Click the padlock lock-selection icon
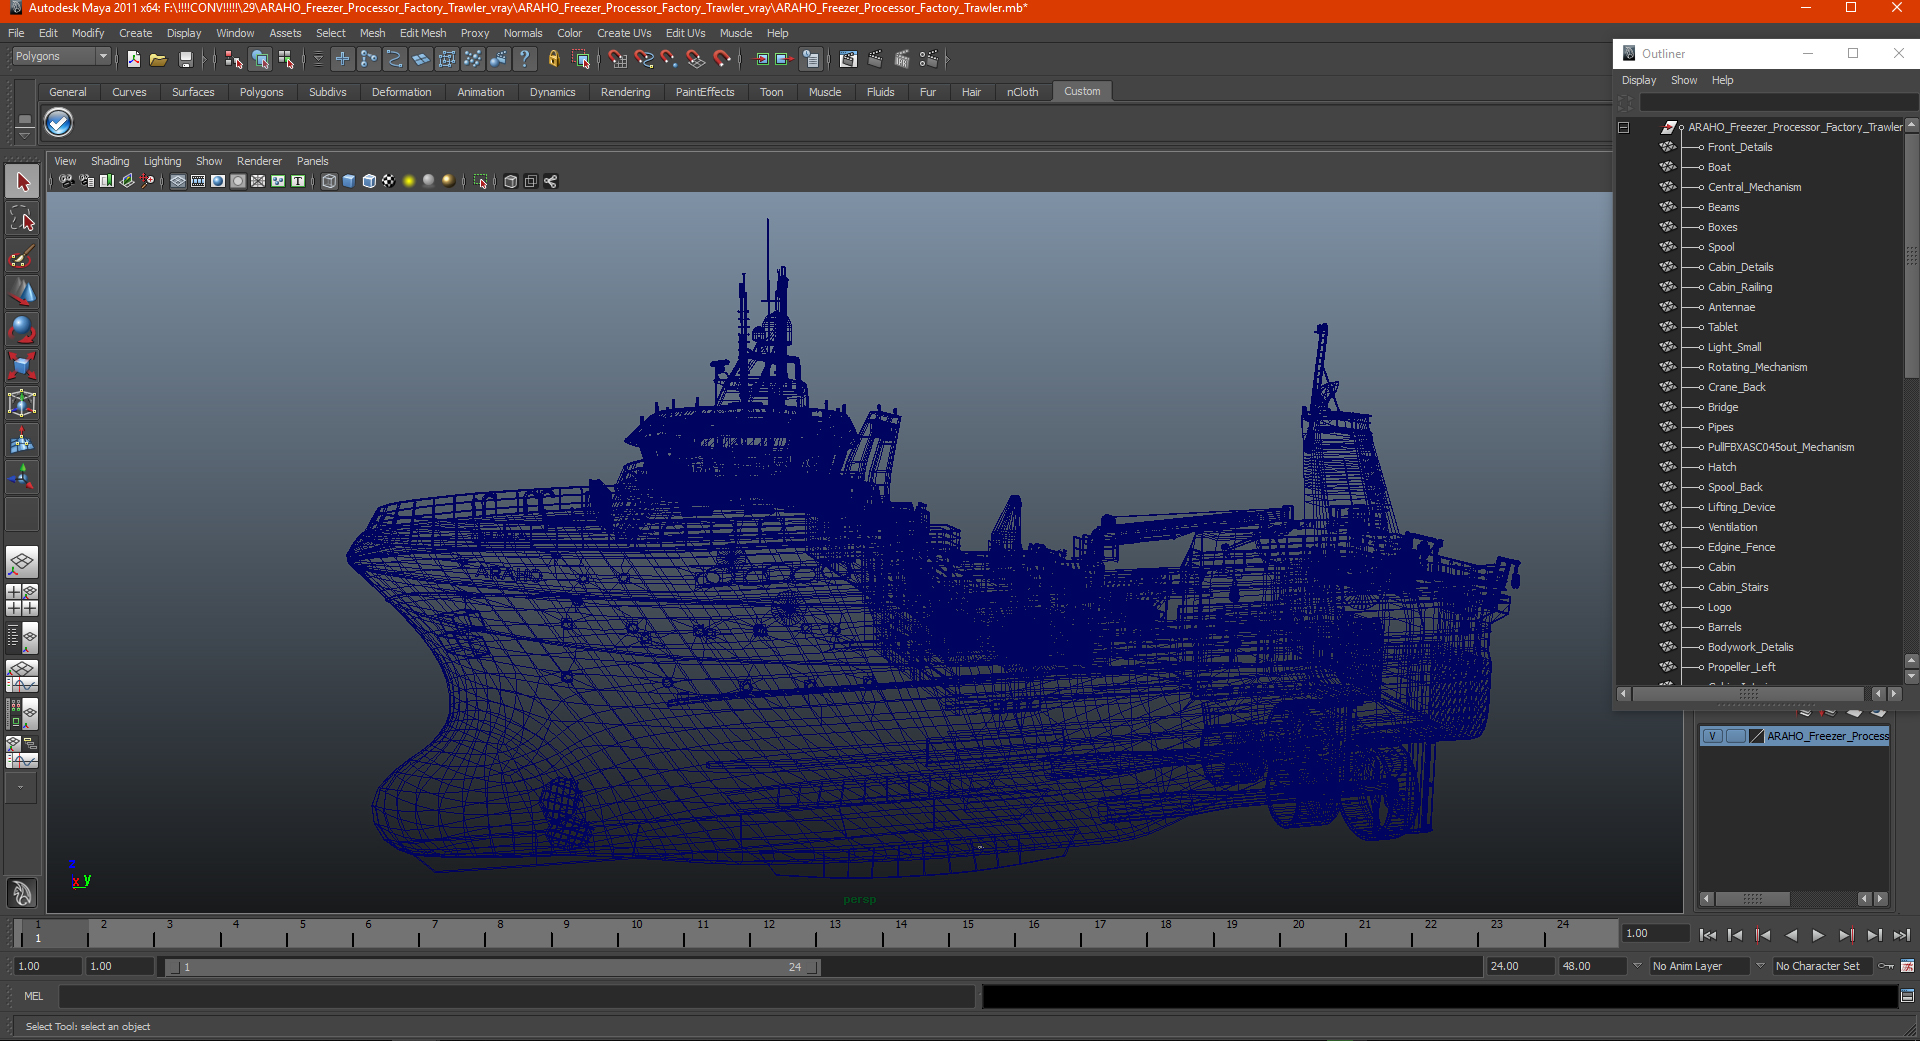1920x1041 pixels. pos(553,59)
